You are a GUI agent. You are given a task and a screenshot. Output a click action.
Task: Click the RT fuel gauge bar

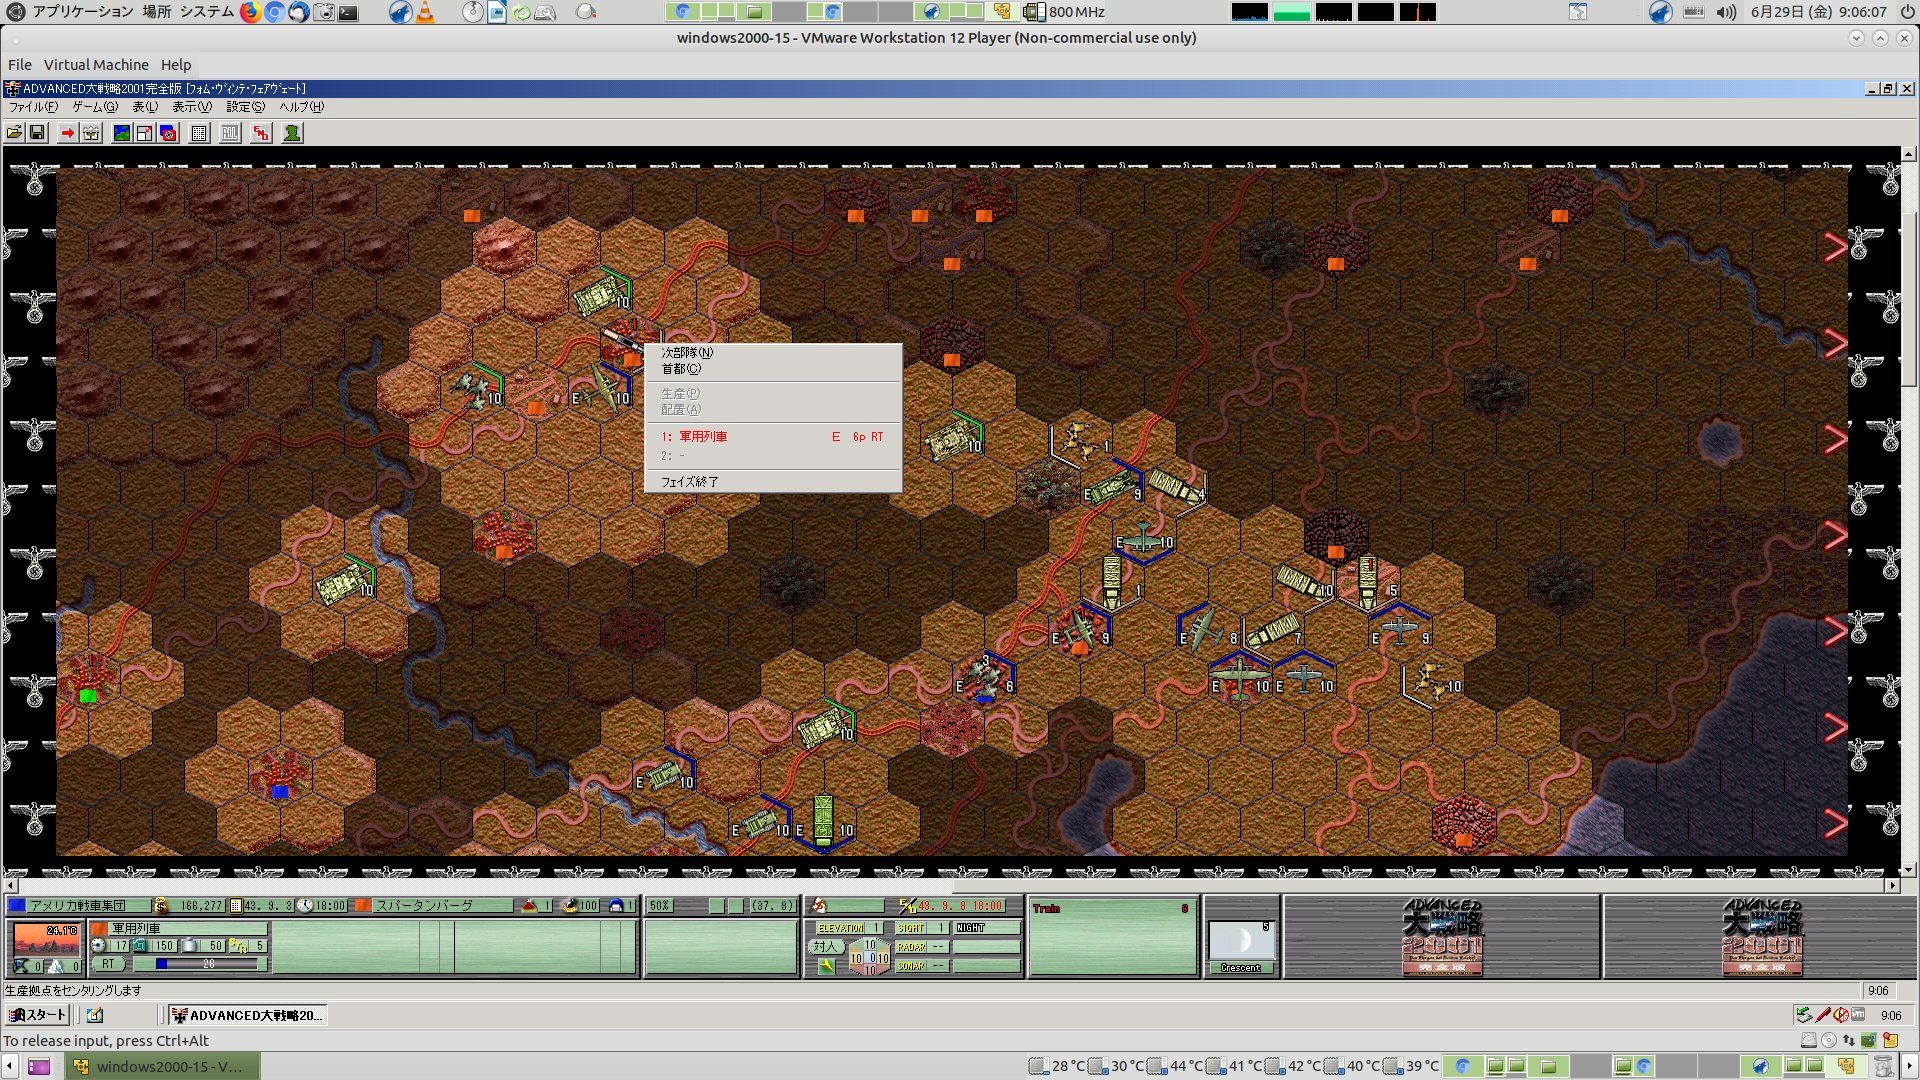coord(208,964)
